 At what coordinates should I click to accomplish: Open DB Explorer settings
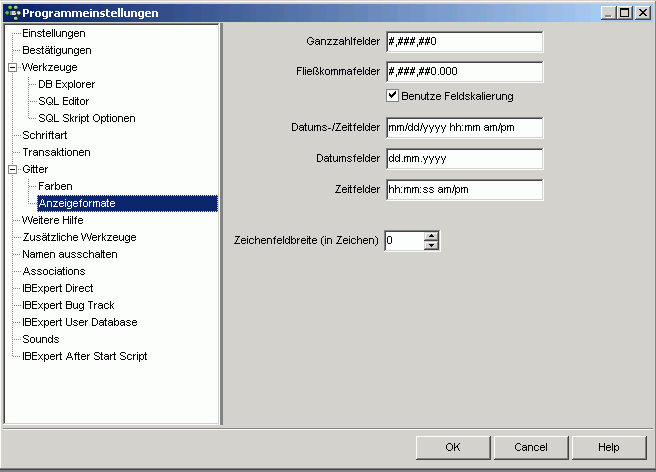coord(67,84)
